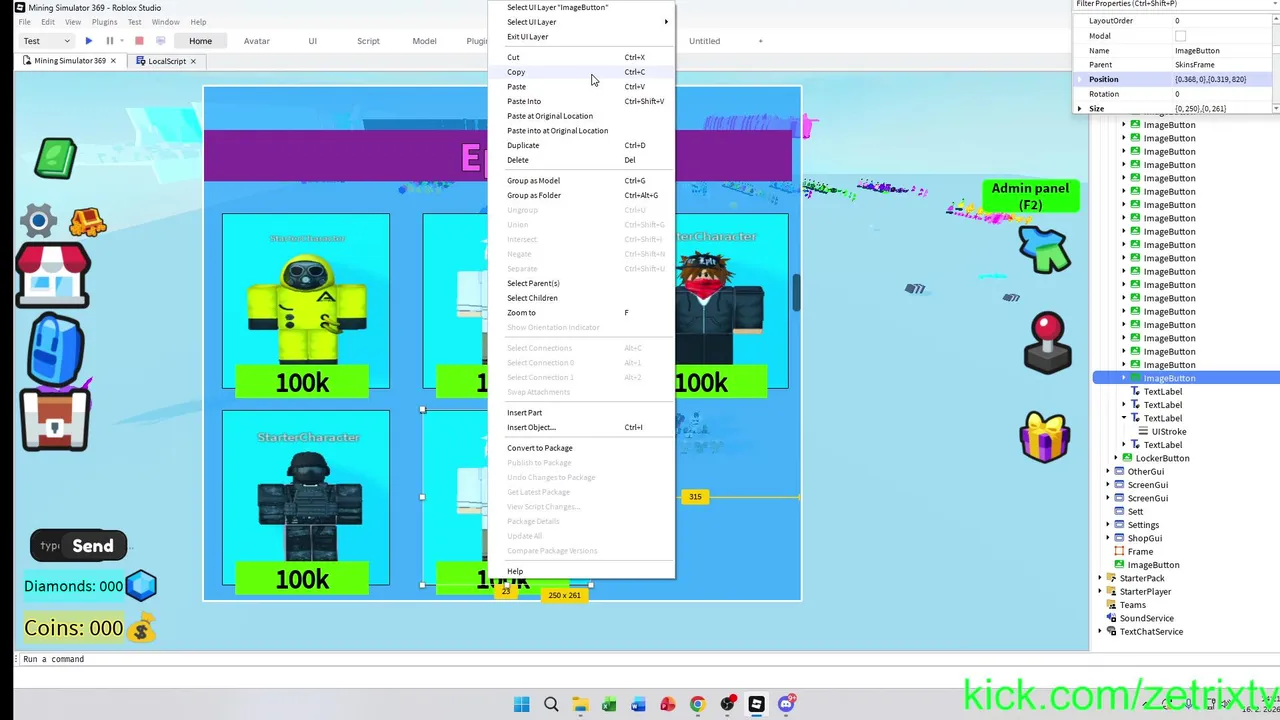The image size is (1280, 720).
Task: Open the shop storefront icon
Action: (53, 274)
